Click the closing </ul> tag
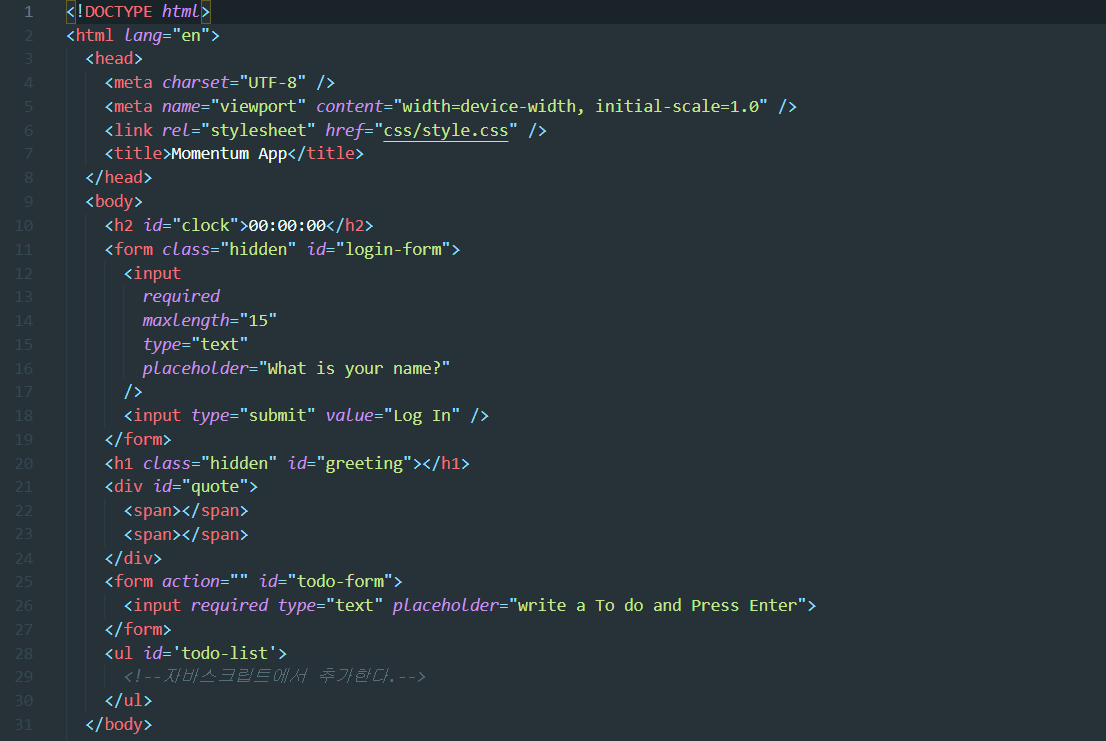The height and width of the screenshot is (741, 1106). pos(128,701)
